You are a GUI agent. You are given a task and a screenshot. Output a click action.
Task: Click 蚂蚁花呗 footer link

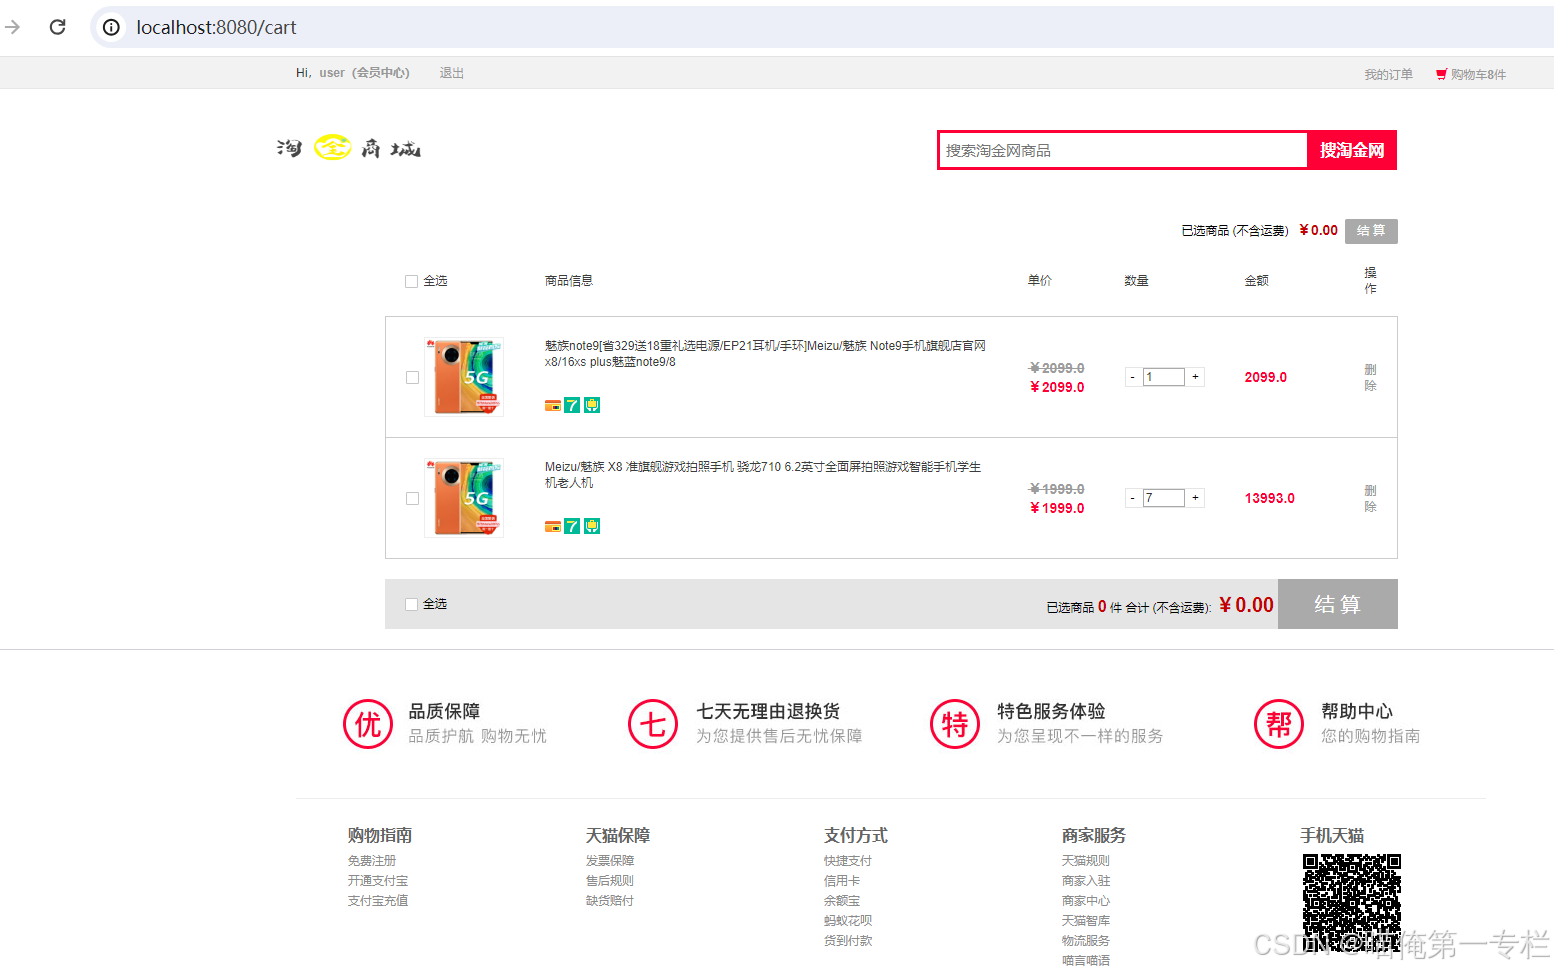[848, 920]
